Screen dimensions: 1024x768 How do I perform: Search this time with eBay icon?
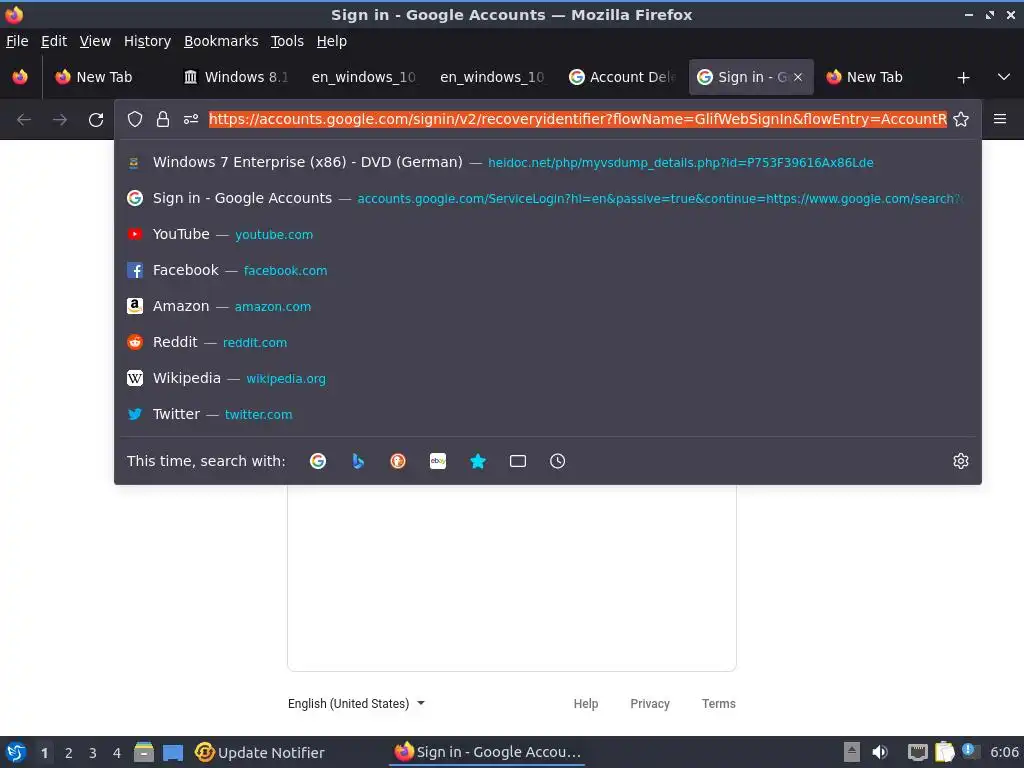click(438, 461)
